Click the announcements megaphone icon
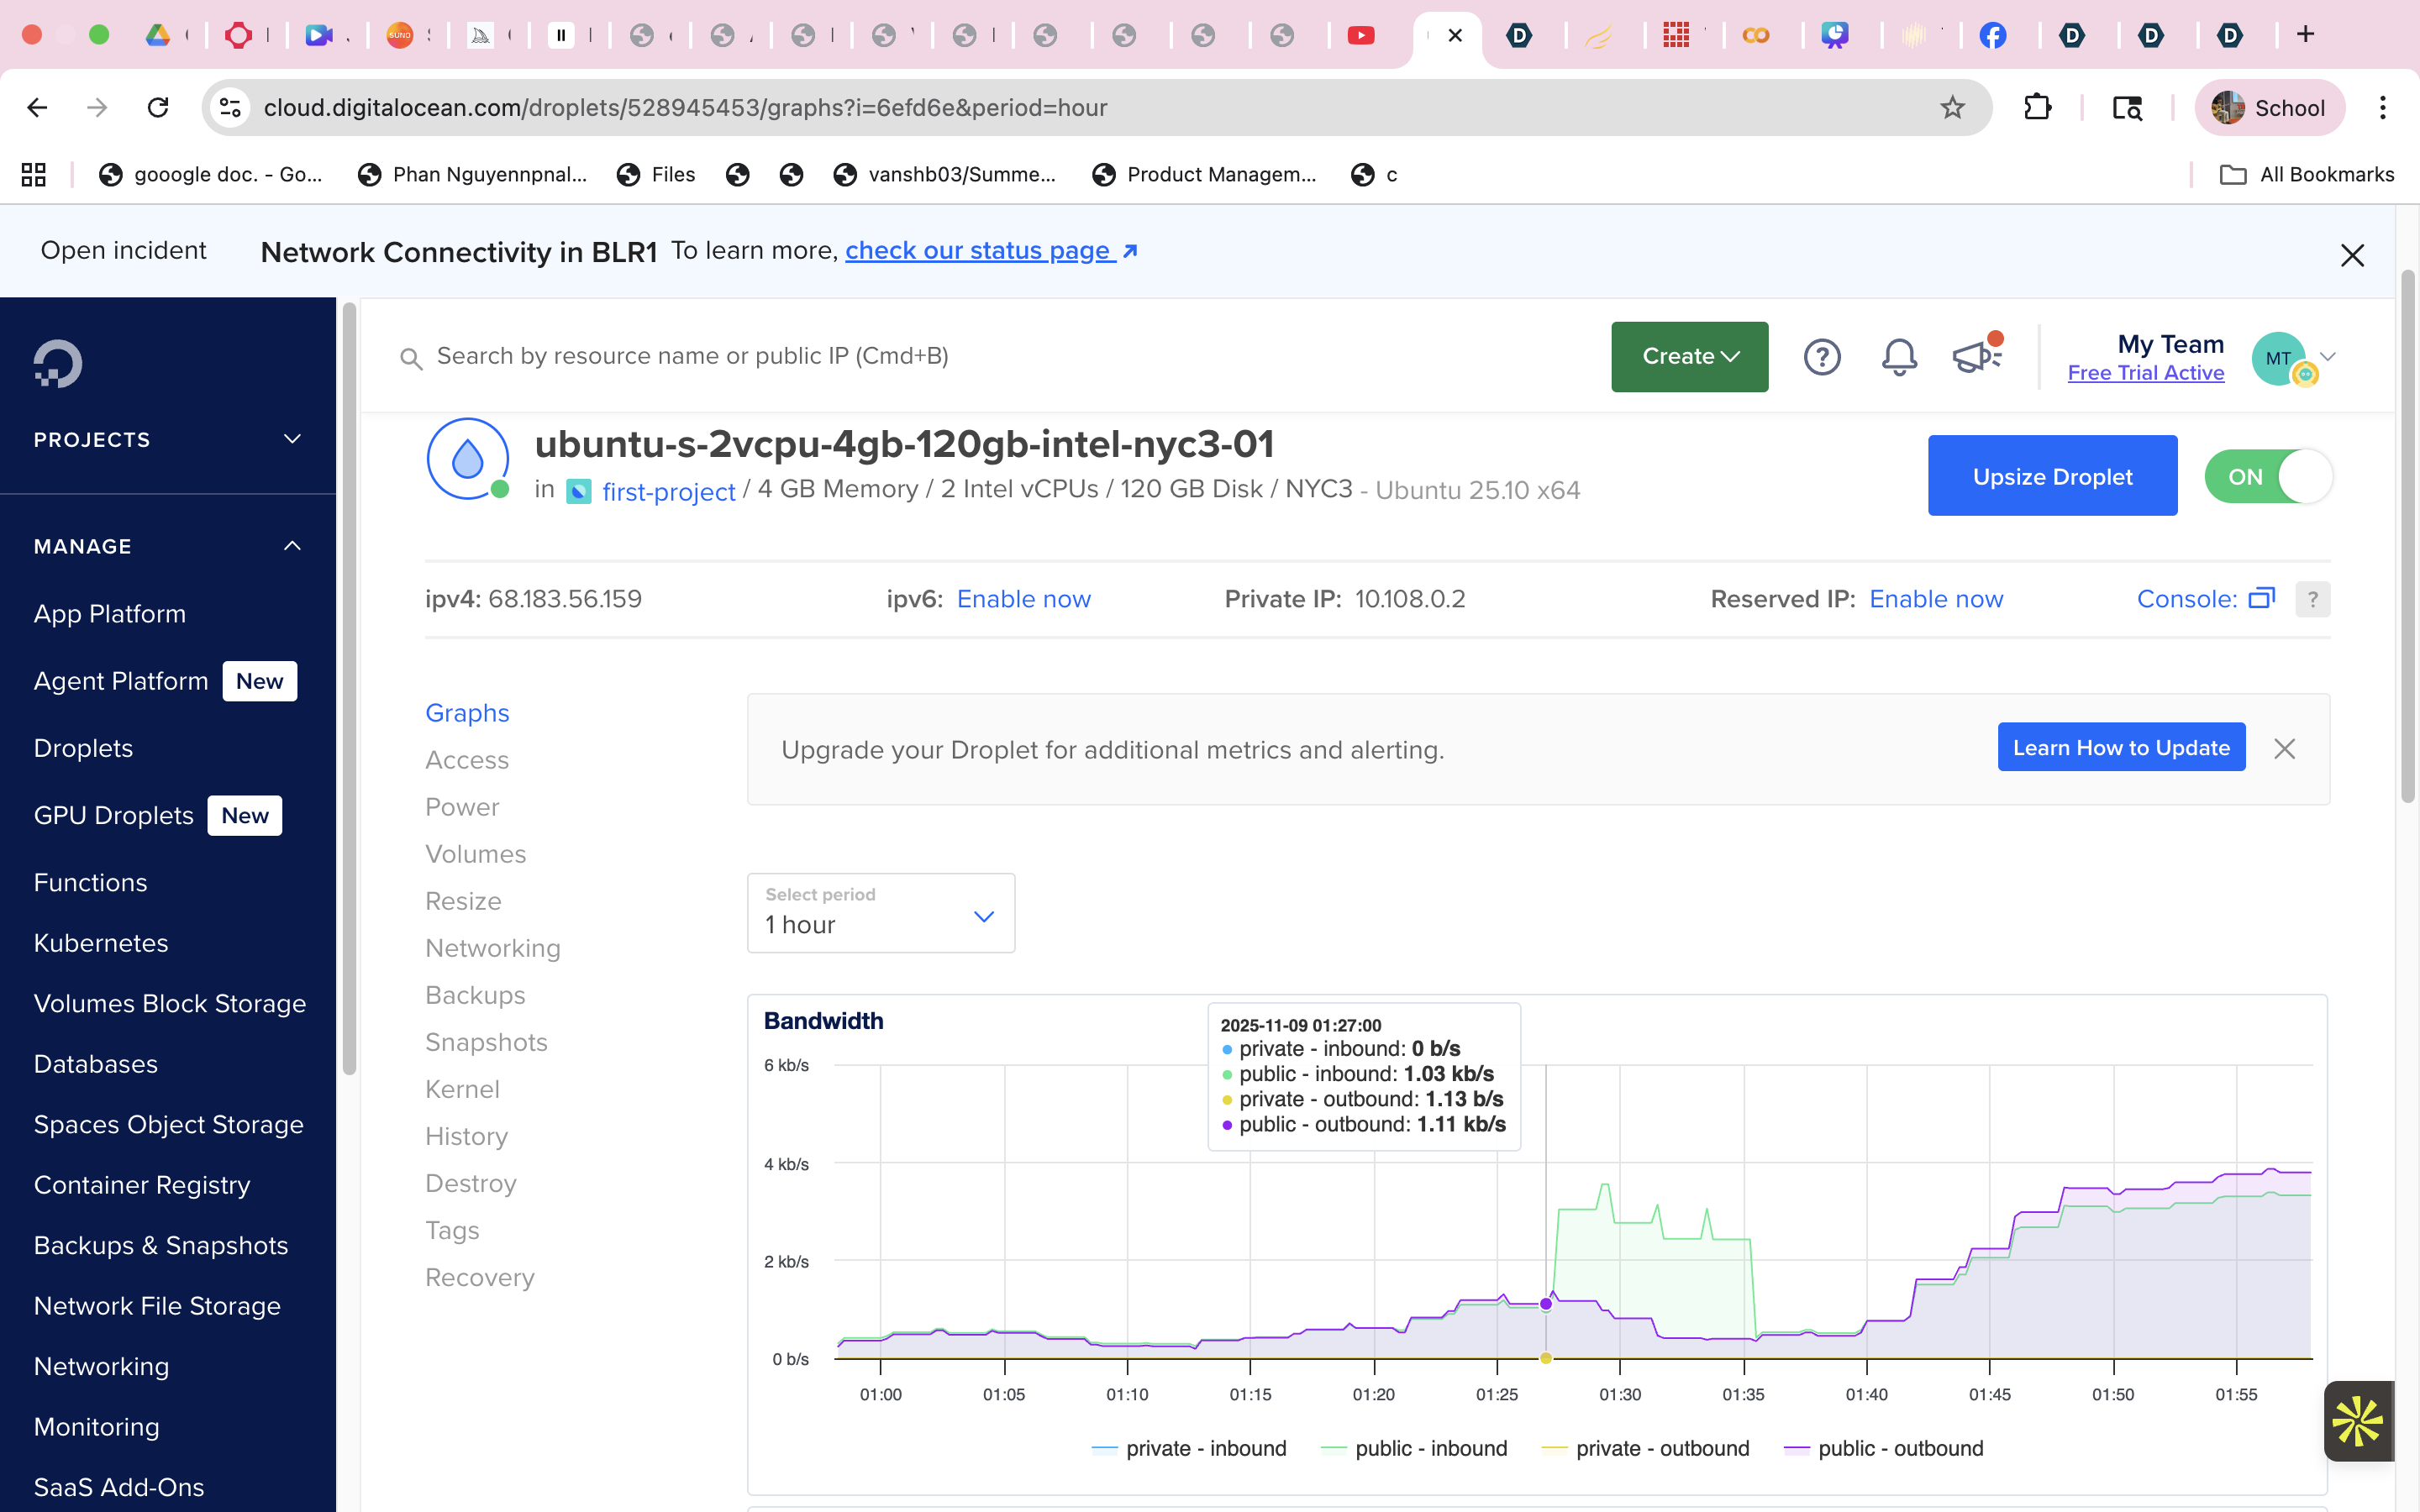 tap(1975, 355)
